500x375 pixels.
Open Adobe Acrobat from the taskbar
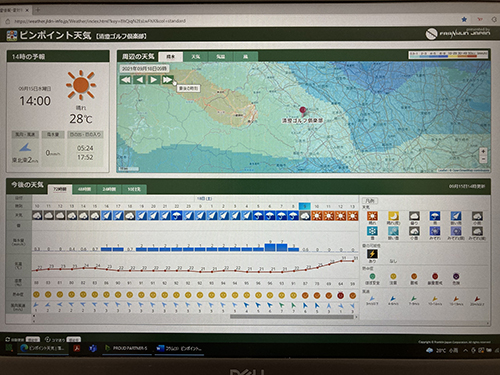pyautogui.click(x=77, y=349)
